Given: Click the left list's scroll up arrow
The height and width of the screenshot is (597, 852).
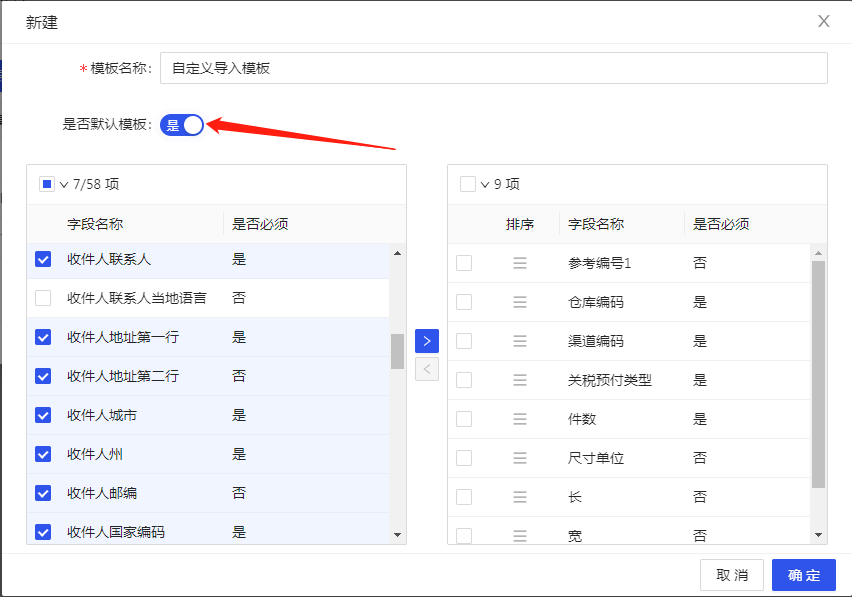Looking at the screenshot, I should (397, 253).
